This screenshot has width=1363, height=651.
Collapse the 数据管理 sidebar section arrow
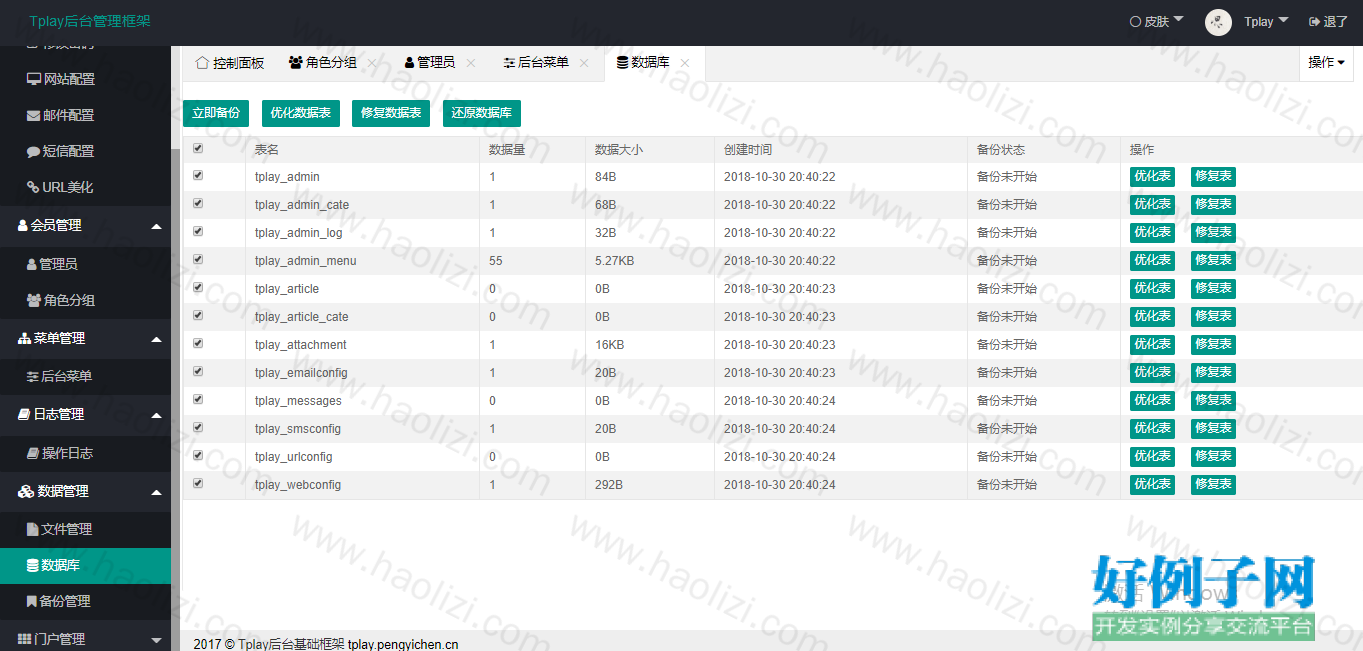pos(156,493)
